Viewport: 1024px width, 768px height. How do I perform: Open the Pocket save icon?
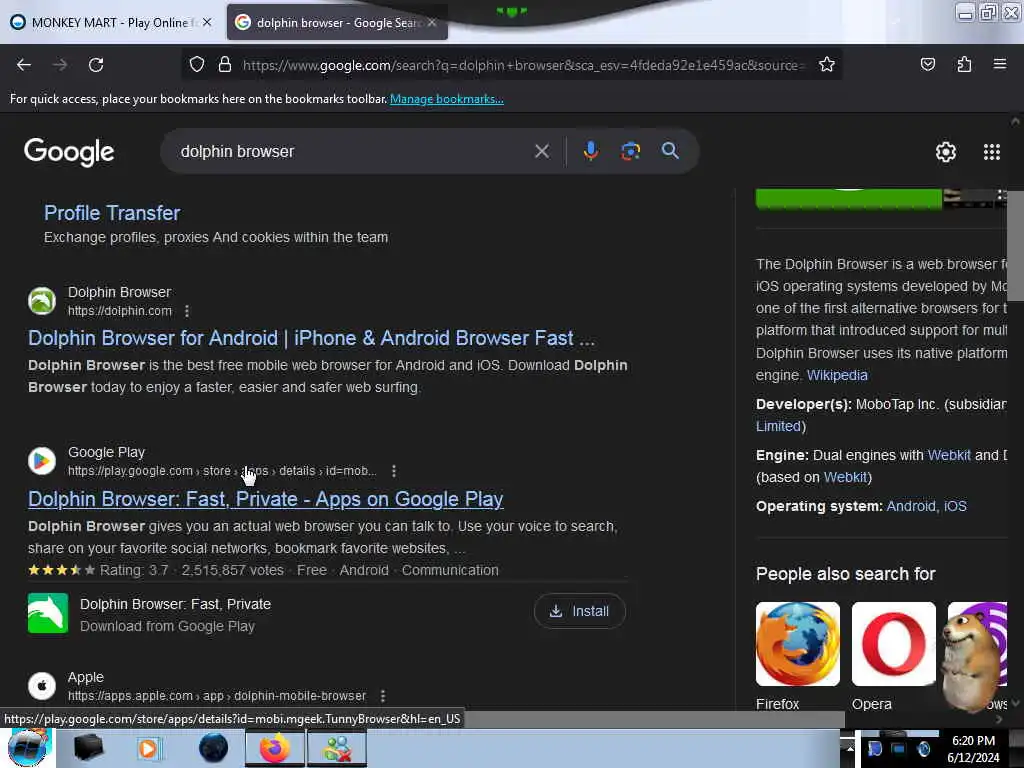tap(927, 64)
